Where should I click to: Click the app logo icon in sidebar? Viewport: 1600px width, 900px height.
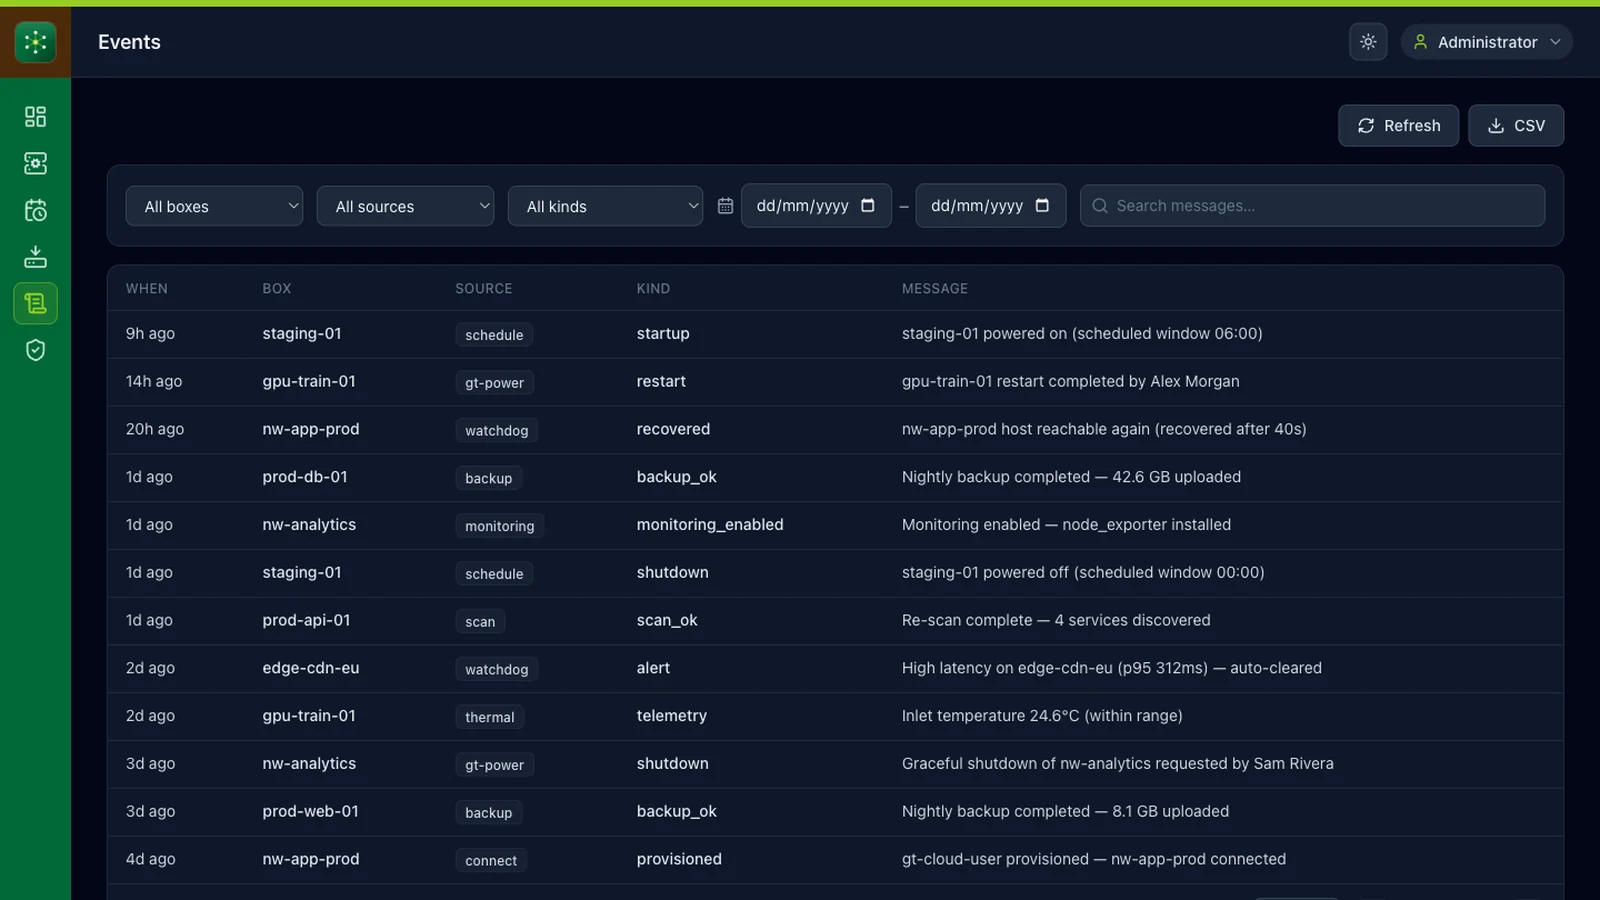35,42
